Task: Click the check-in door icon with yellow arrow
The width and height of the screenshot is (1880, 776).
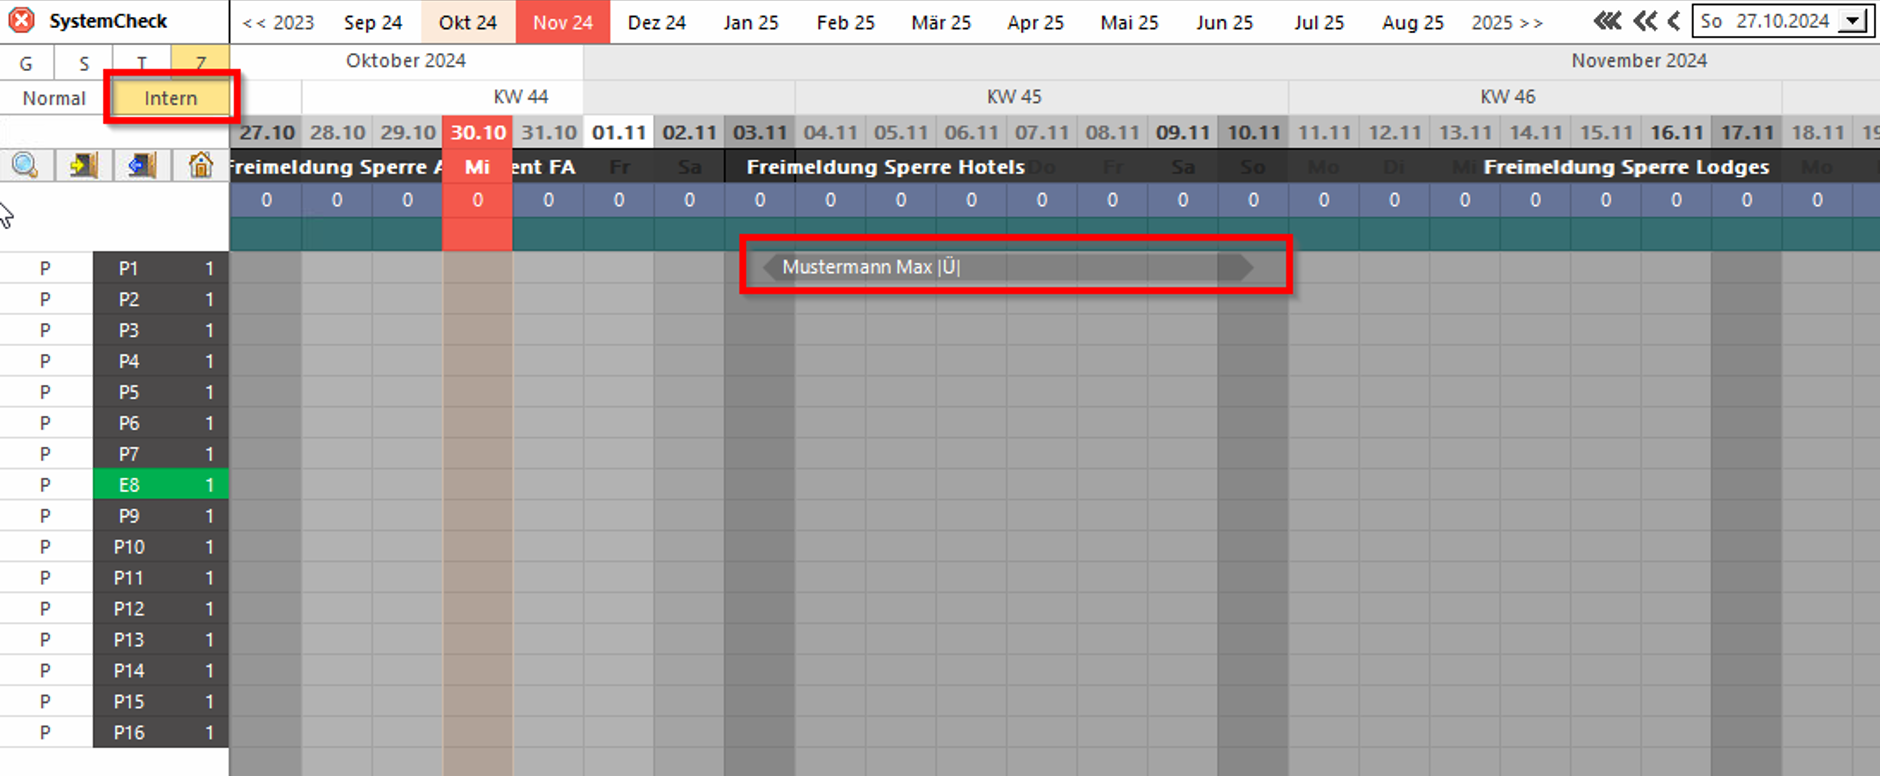Action: click(84, 165)
